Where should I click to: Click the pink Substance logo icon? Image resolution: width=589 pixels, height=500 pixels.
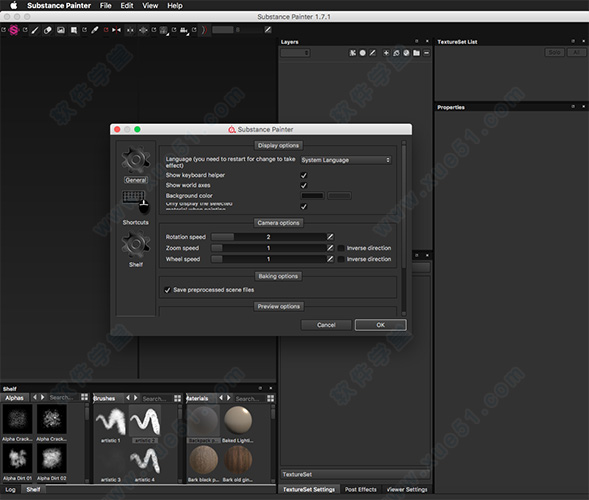14,30
